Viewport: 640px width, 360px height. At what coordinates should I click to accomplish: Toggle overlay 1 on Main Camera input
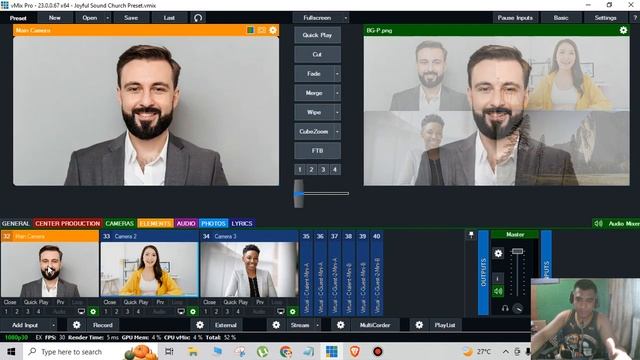[x=6, y=311]
